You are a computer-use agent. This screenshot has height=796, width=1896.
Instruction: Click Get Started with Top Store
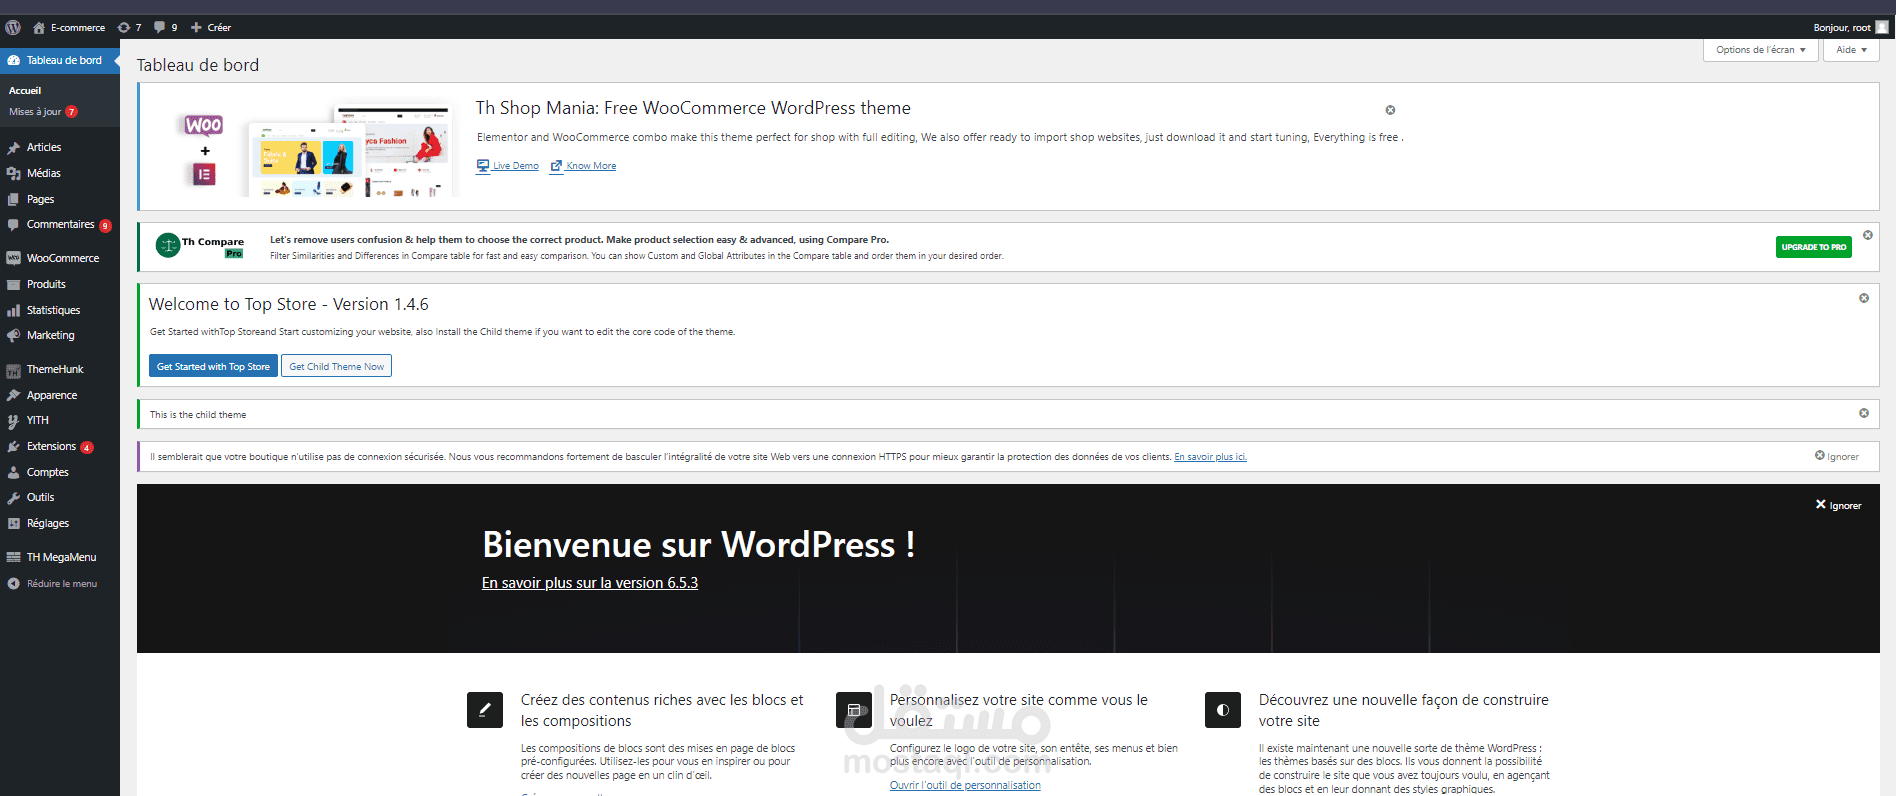213,367
